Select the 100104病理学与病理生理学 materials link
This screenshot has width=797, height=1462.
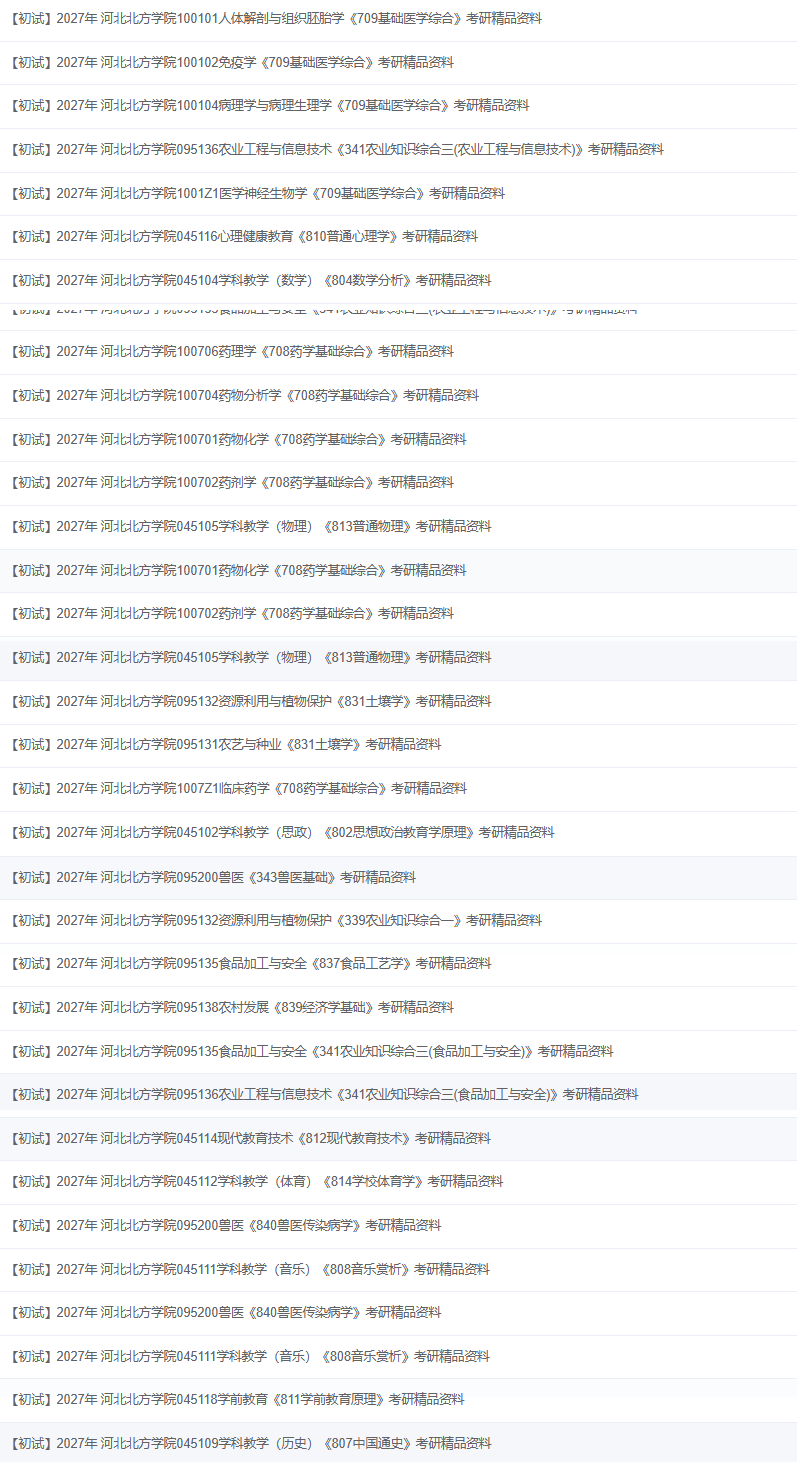(x=270, y=105)
